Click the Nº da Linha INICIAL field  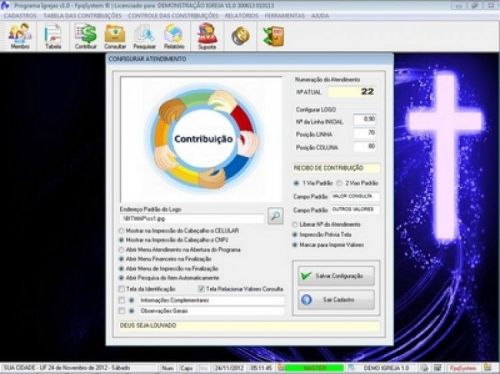tap(365, 119)
